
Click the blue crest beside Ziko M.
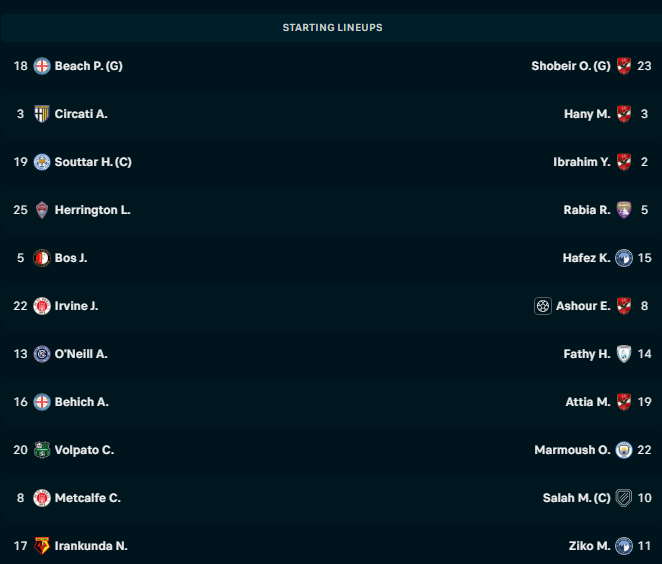(624, 546)
